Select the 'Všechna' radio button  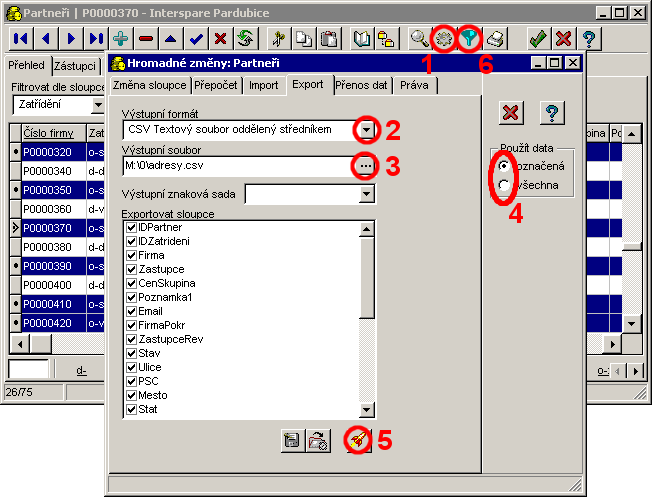coord(504,185)
